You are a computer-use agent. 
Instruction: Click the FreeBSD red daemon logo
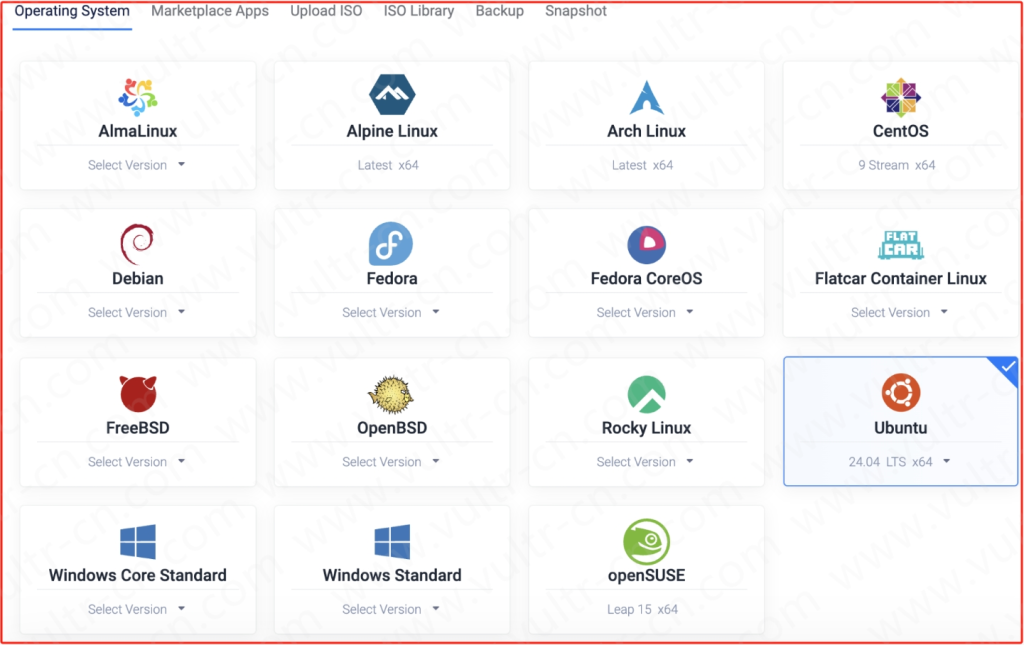138,394
